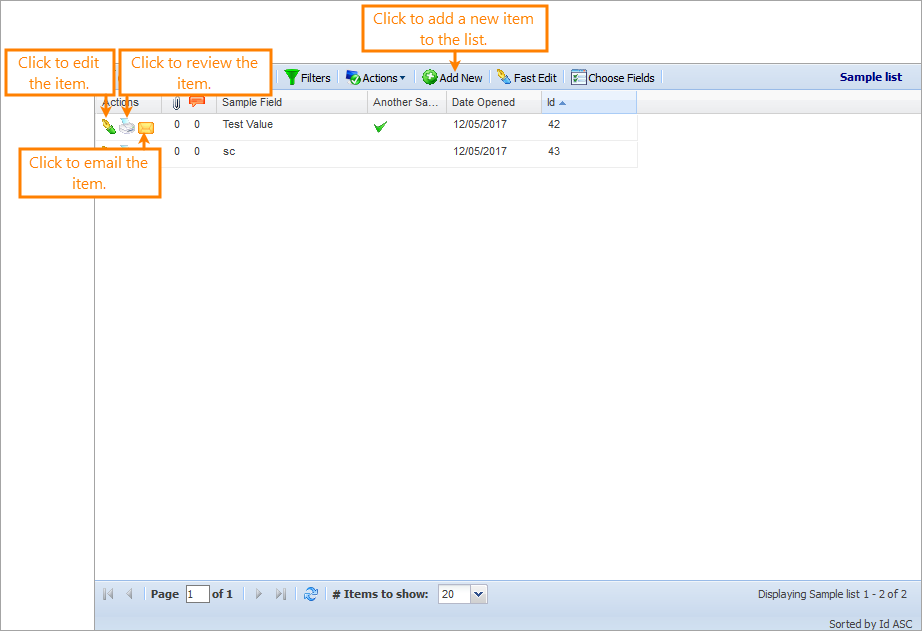Click the Displaying Sample list 1 - 2 of 2 text
This screenshot has height=631, width=922.
click(832, 594)
